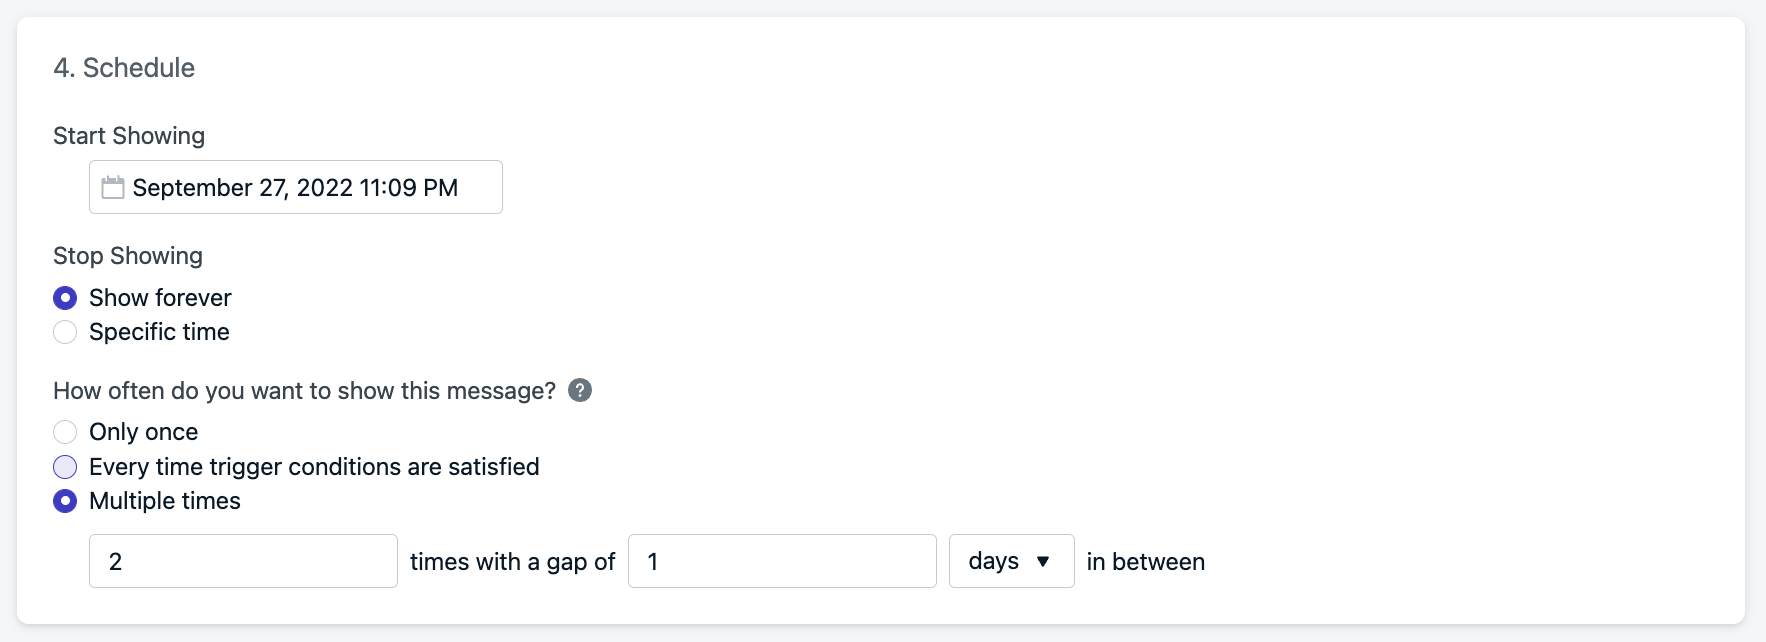Click the 4. Schedule section heading
The height and width of the screenshot is (642, 1766).
pos(124,68)
